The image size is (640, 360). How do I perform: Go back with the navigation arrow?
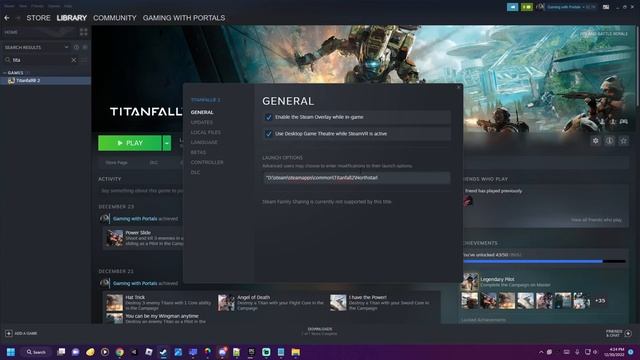click(7, 18)
